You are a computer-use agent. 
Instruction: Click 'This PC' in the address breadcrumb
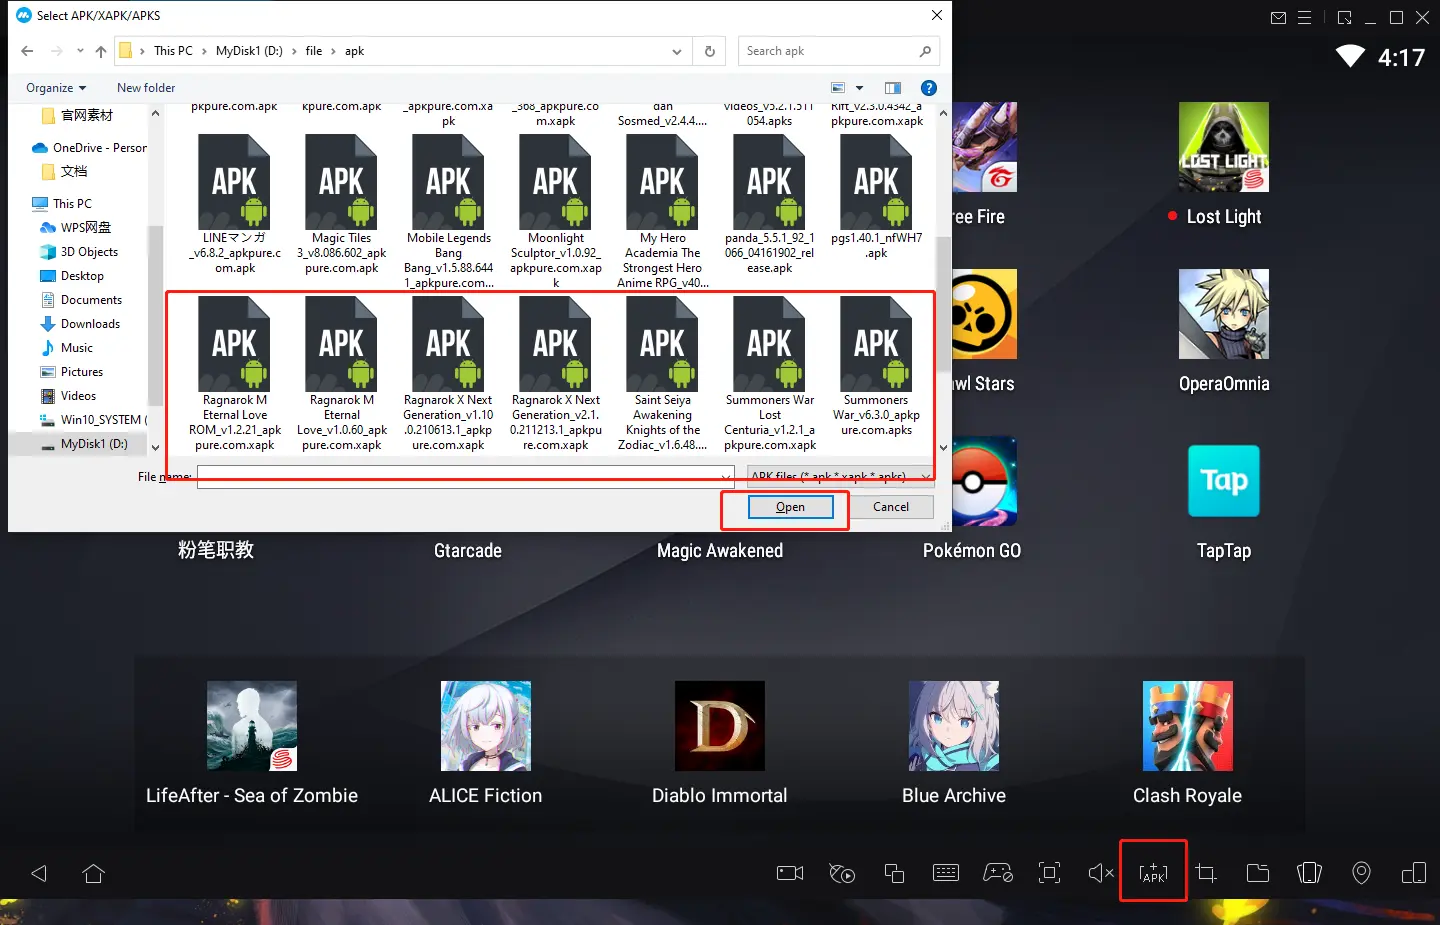tap(173, 51)
